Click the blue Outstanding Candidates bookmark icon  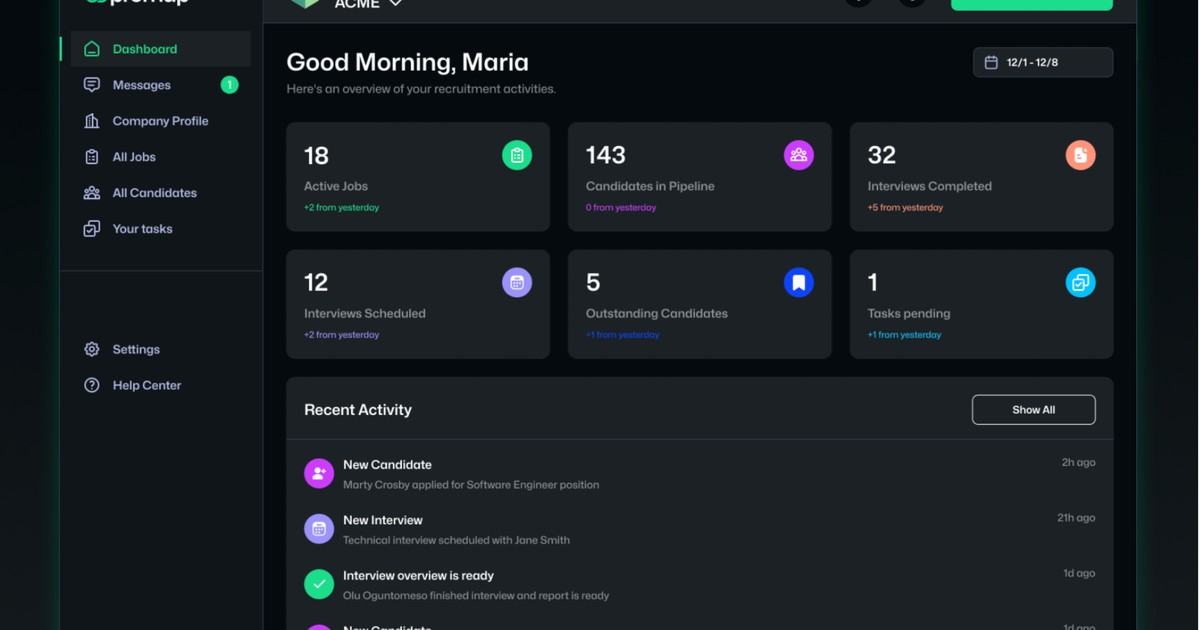pyautogui.click(x=799, y=282)
